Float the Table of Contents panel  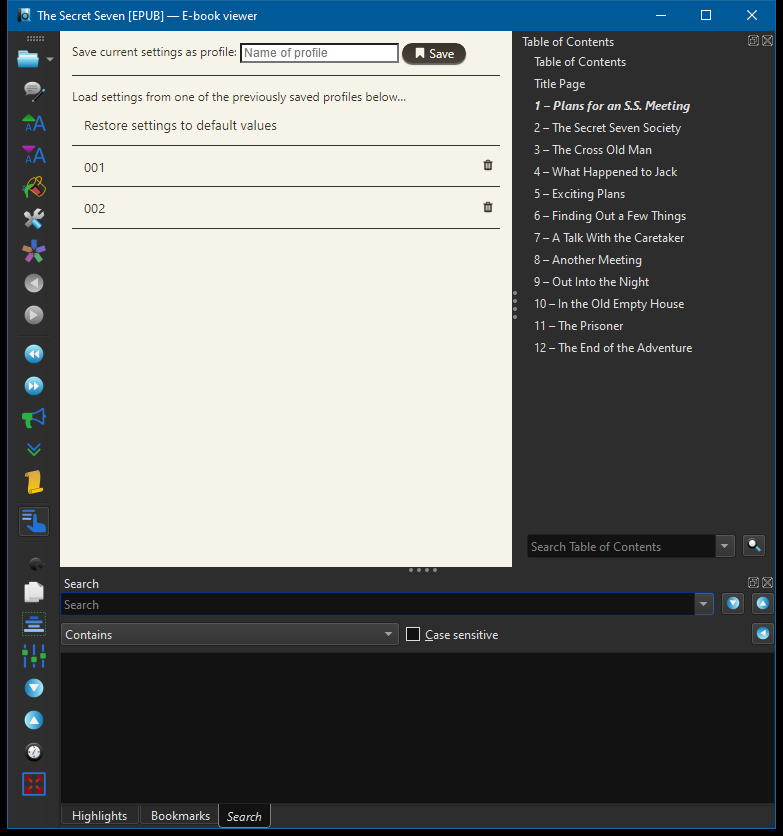(753, 41)
